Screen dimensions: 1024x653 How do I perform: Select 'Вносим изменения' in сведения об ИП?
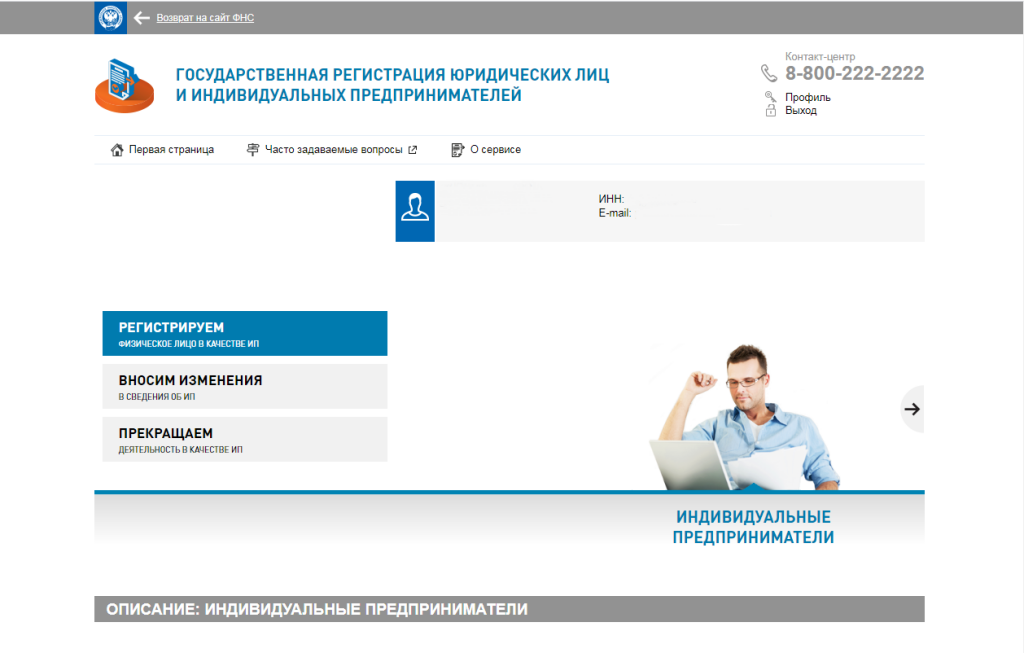click(244, 386)
